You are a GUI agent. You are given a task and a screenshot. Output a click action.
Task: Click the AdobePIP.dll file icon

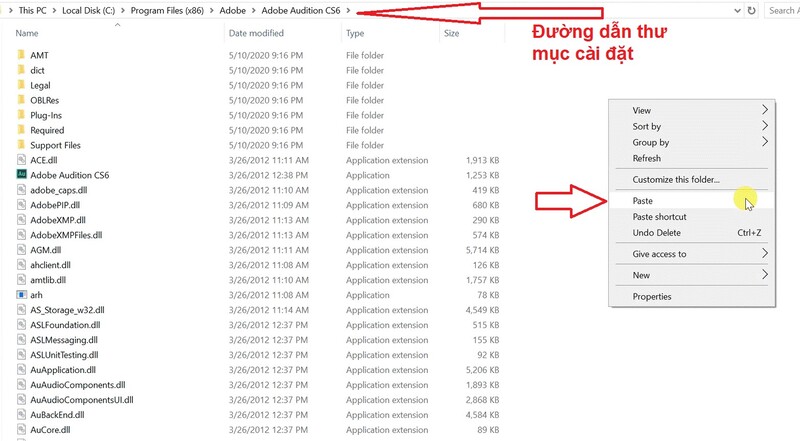[21, 205]
